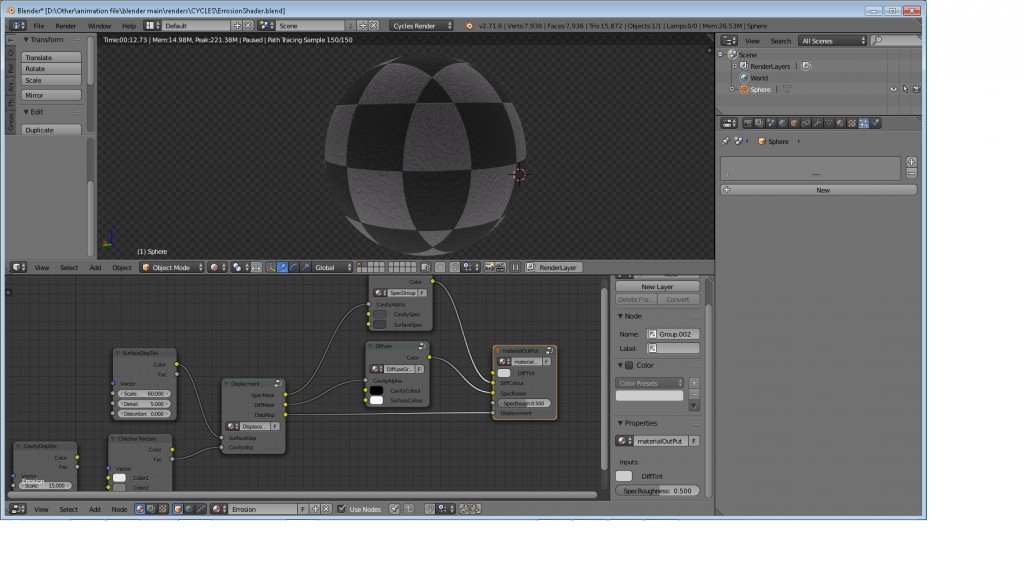Select the World properties tab
This screenshot has width=1024, height=576.
click(783, 124)
